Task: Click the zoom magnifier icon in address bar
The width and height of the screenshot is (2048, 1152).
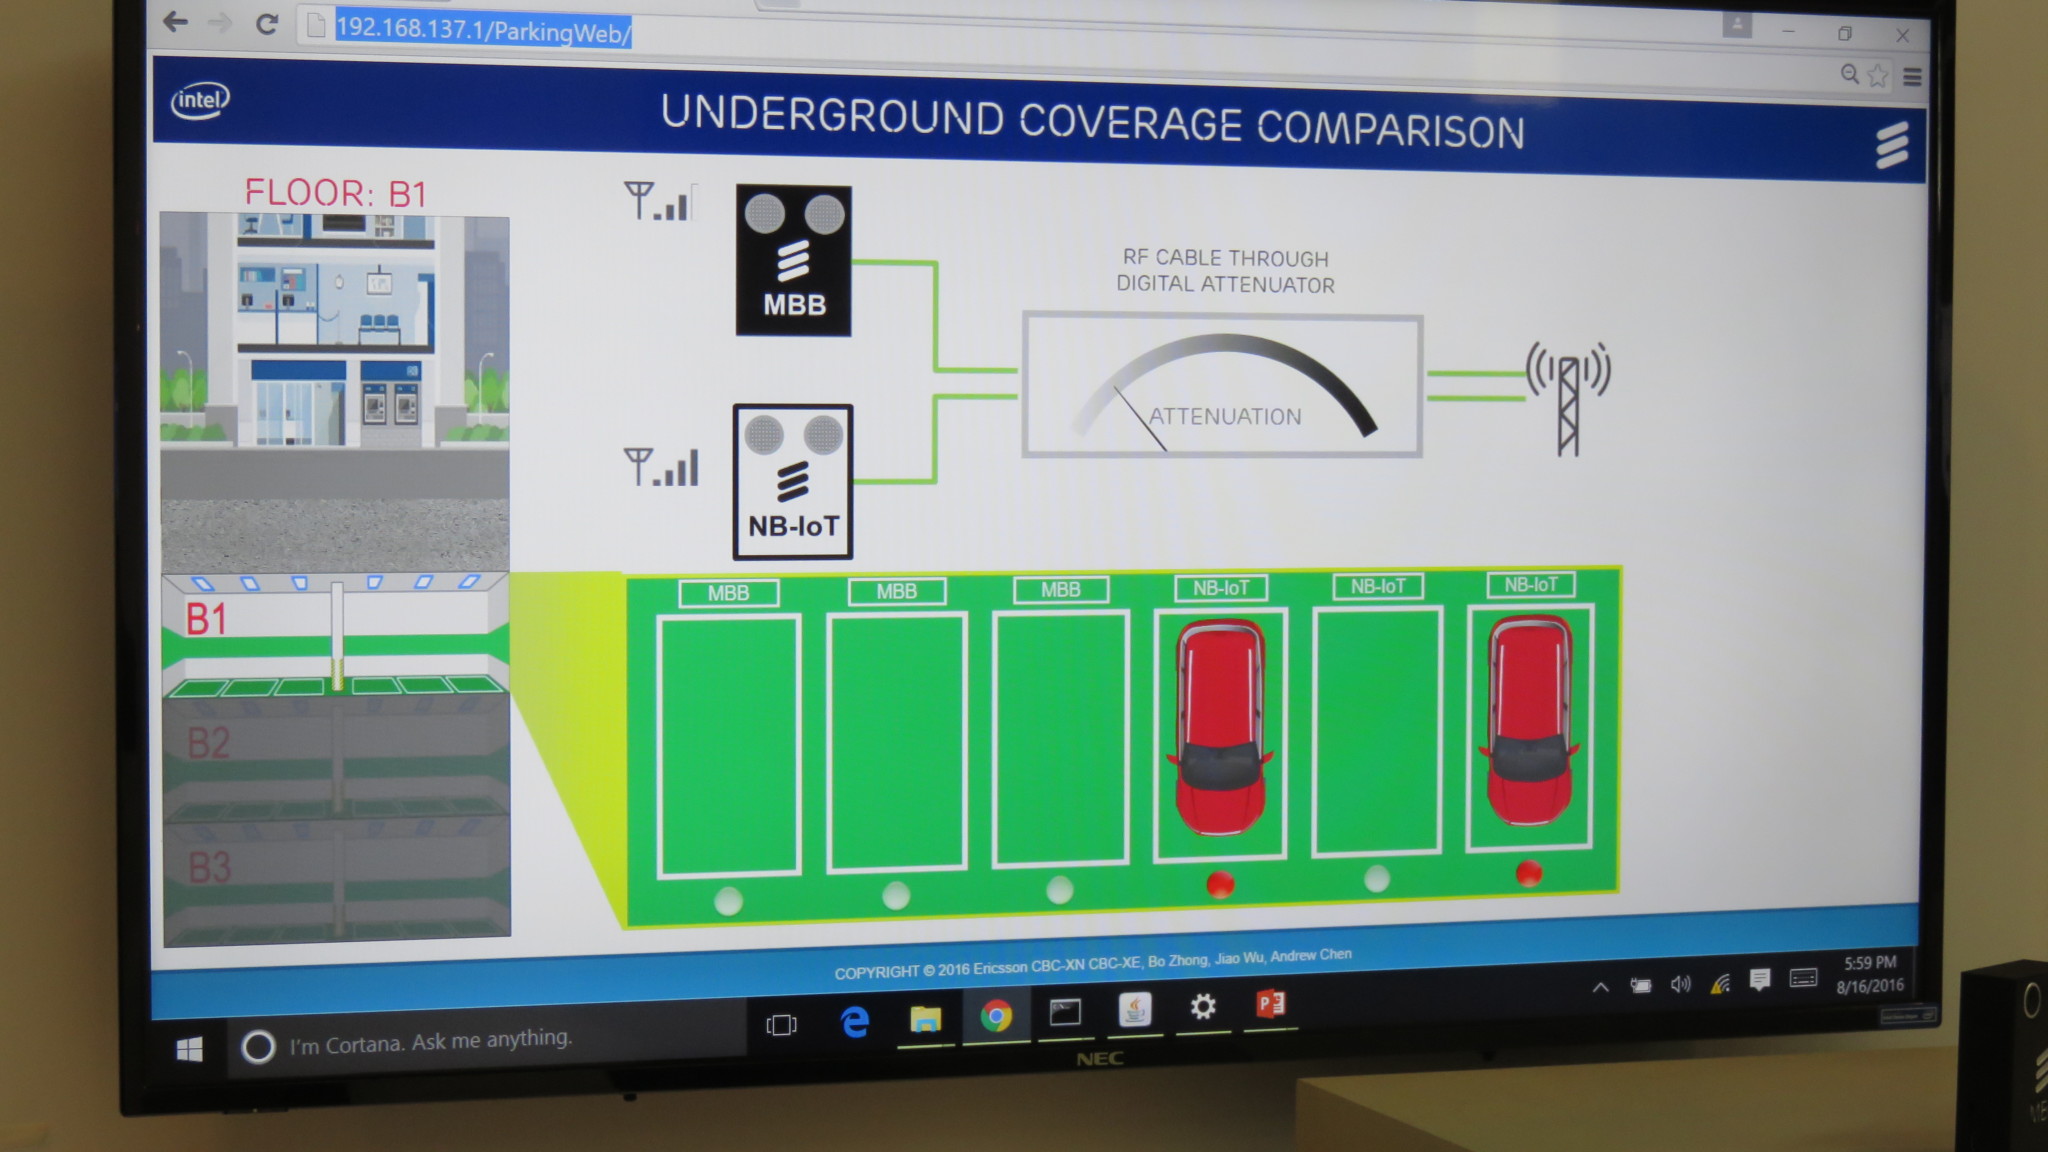Action: click(x=1850, y=74)
